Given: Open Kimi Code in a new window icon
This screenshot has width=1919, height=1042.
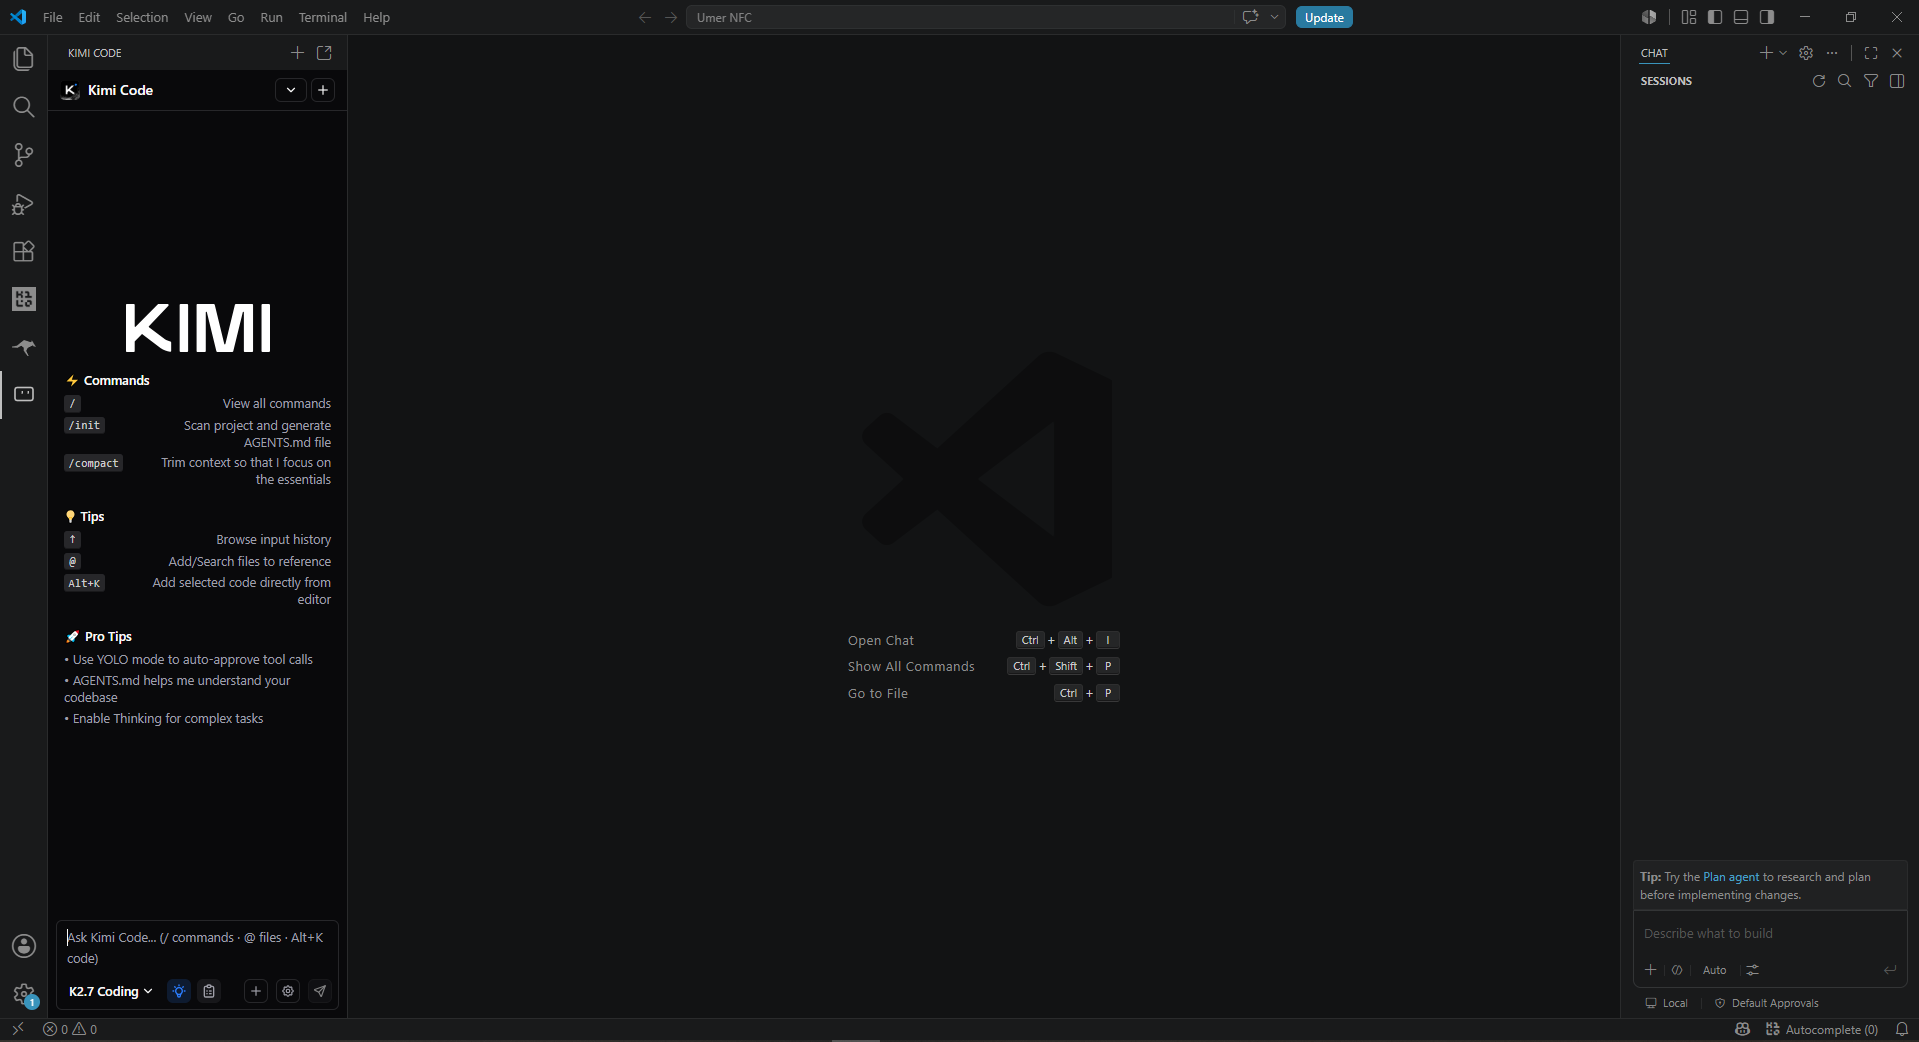Looking at the screenshot, I should (324, 53).
